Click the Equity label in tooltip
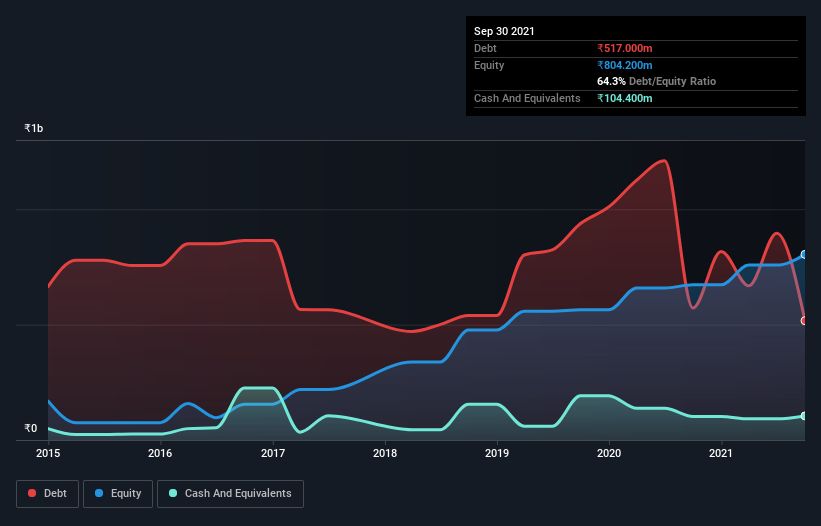Screen dimensions: 821x526 [x=489, y=65]
